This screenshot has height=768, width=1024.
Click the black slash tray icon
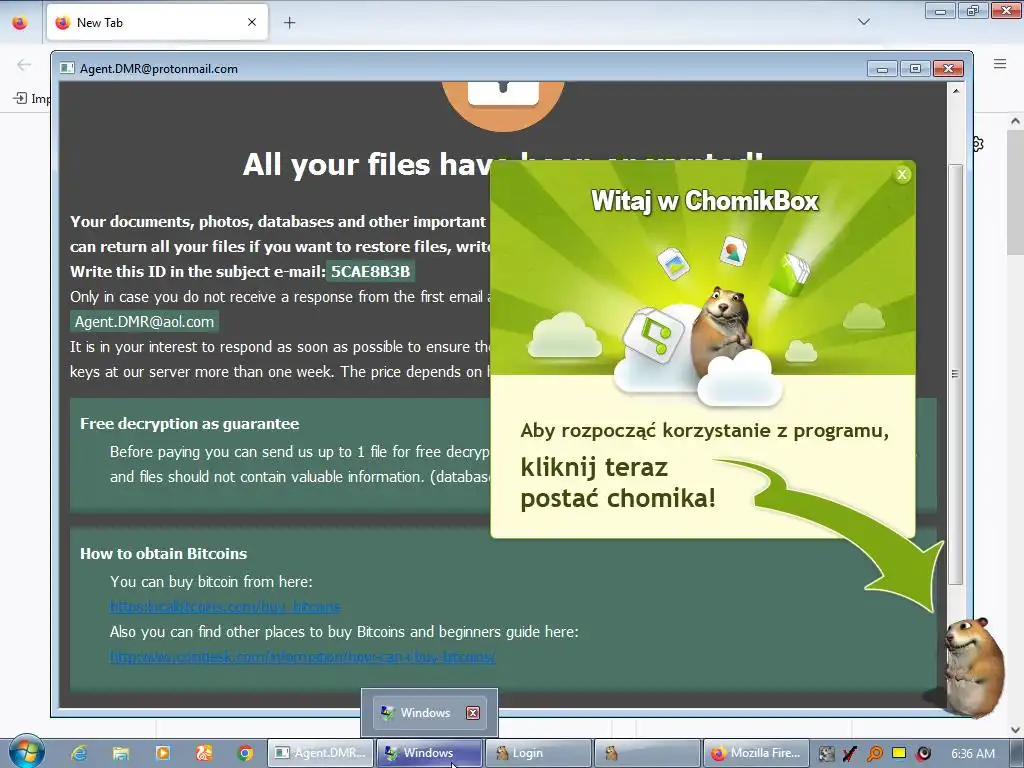tap(850, 754)
